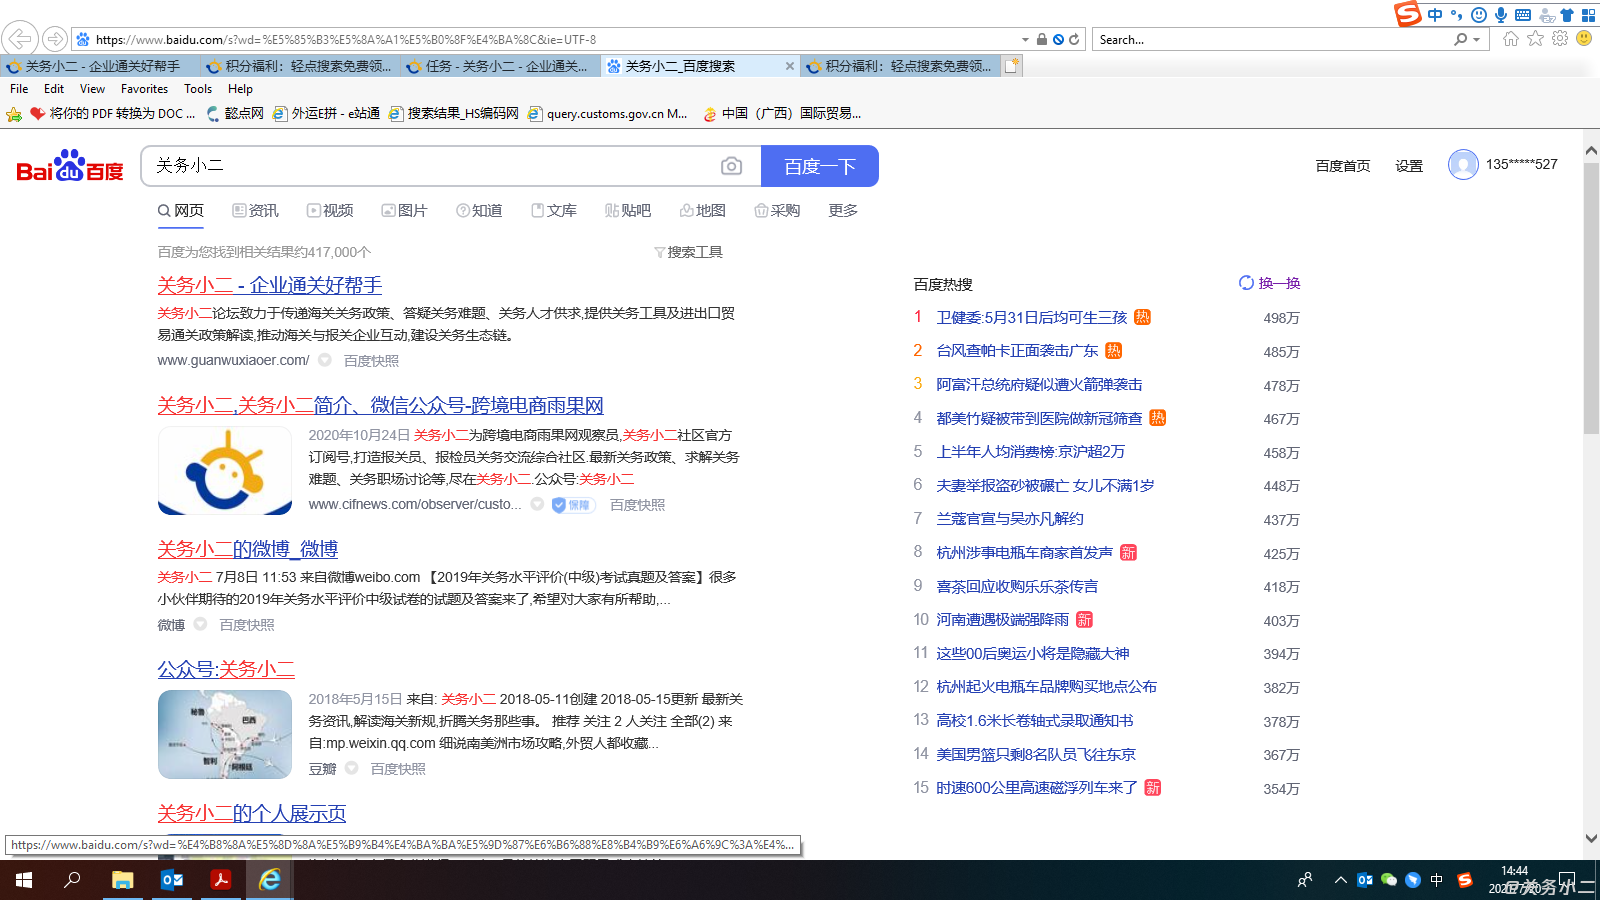1600x900 pixels.
Task: Switch to the '关务小二 - 企业通关好帮手' browser tab
Action: [x=100, y=66]
